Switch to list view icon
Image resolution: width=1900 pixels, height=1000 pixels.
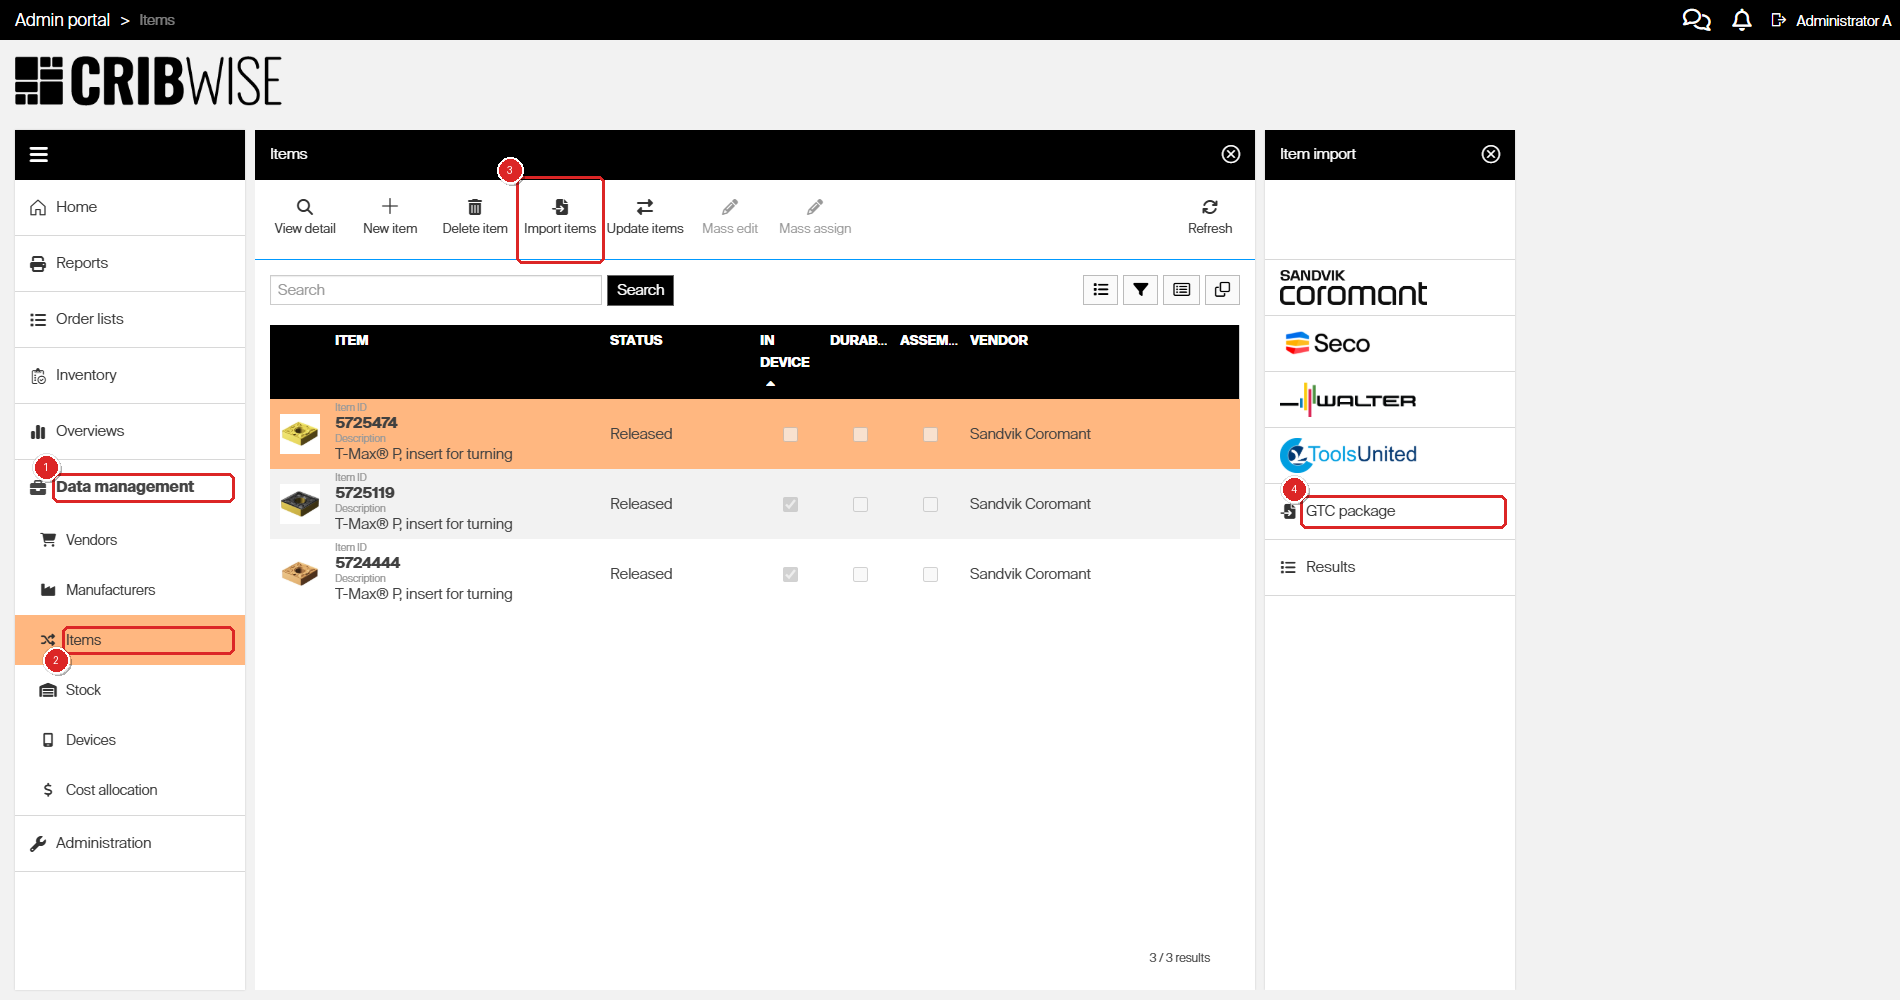1101,290
